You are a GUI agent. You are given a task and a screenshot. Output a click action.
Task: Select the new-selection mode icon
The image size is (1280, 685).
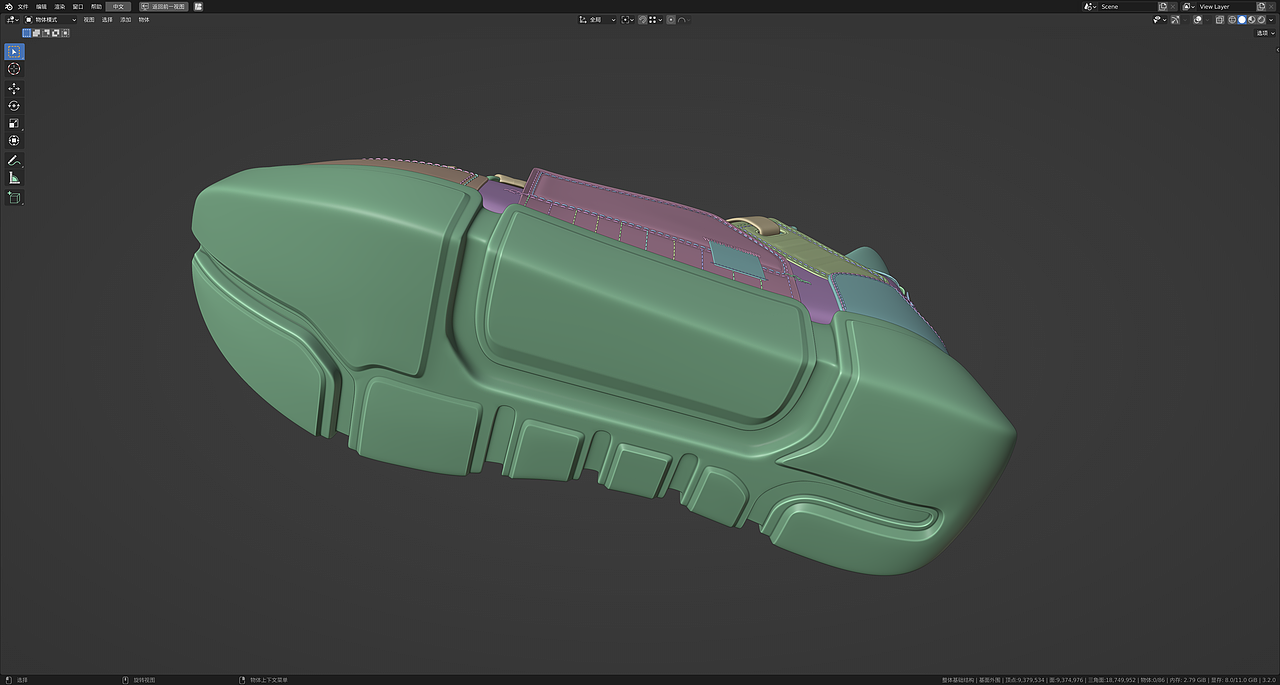click(x=27, y=33)
